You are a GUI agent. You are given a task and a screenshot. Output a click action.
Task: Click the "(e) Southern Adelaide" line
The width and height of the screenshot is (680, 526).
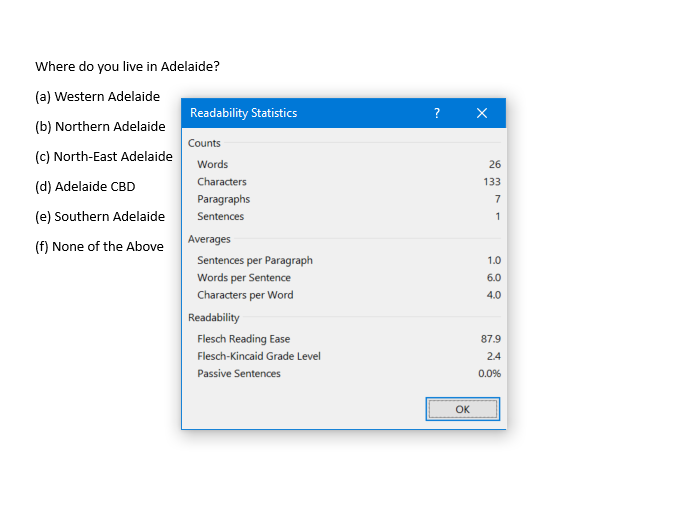(100, 216)
